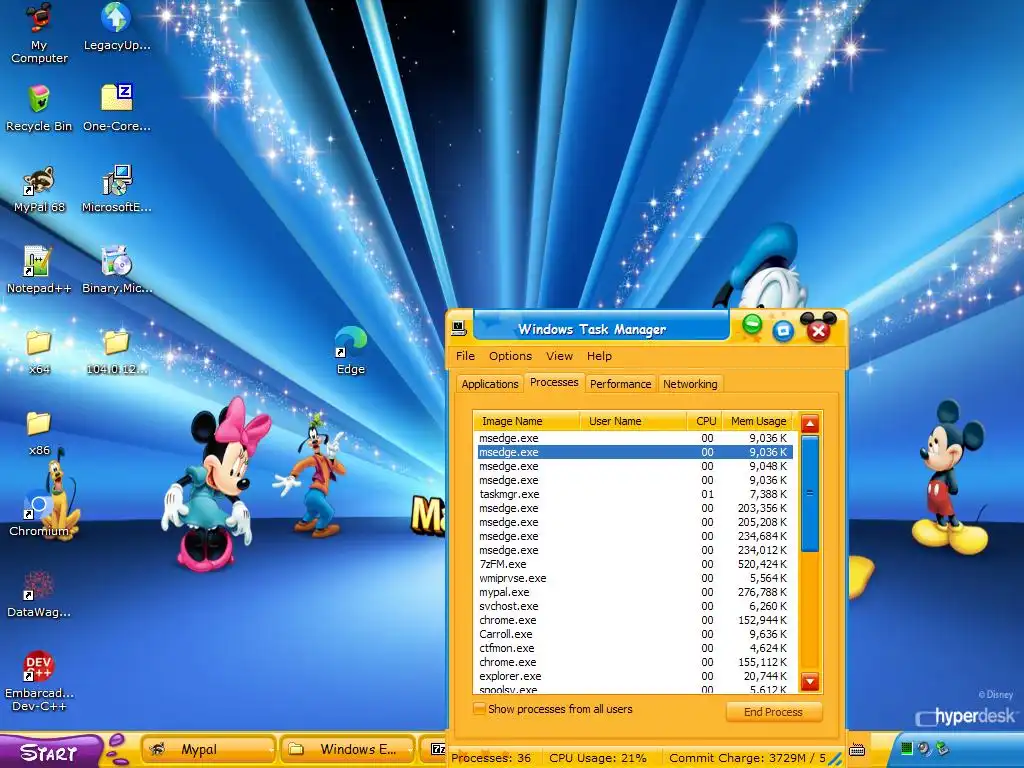Select the LegacyUp... desktop icon

(x=117, y=27)
